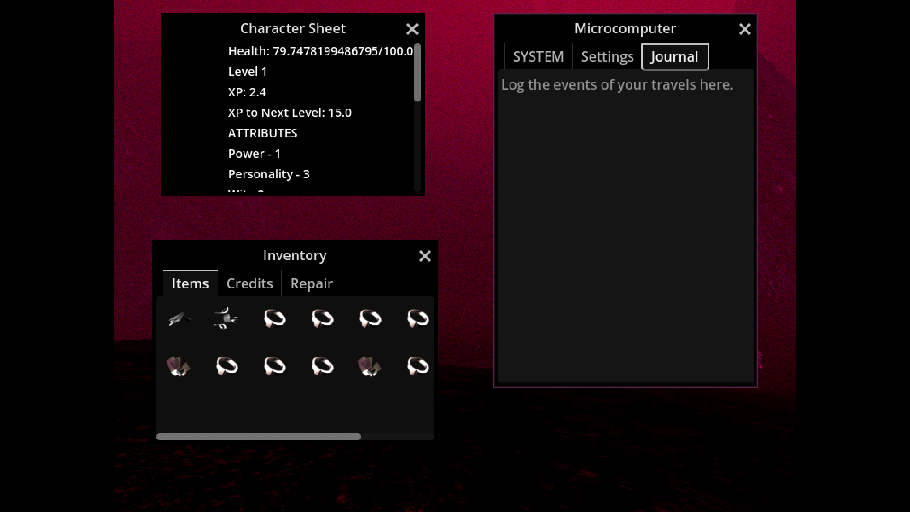This screenshot has width=910, height=512.
Task: Select the second item in the bottom inventory row
Action: (x=226, y=367)
